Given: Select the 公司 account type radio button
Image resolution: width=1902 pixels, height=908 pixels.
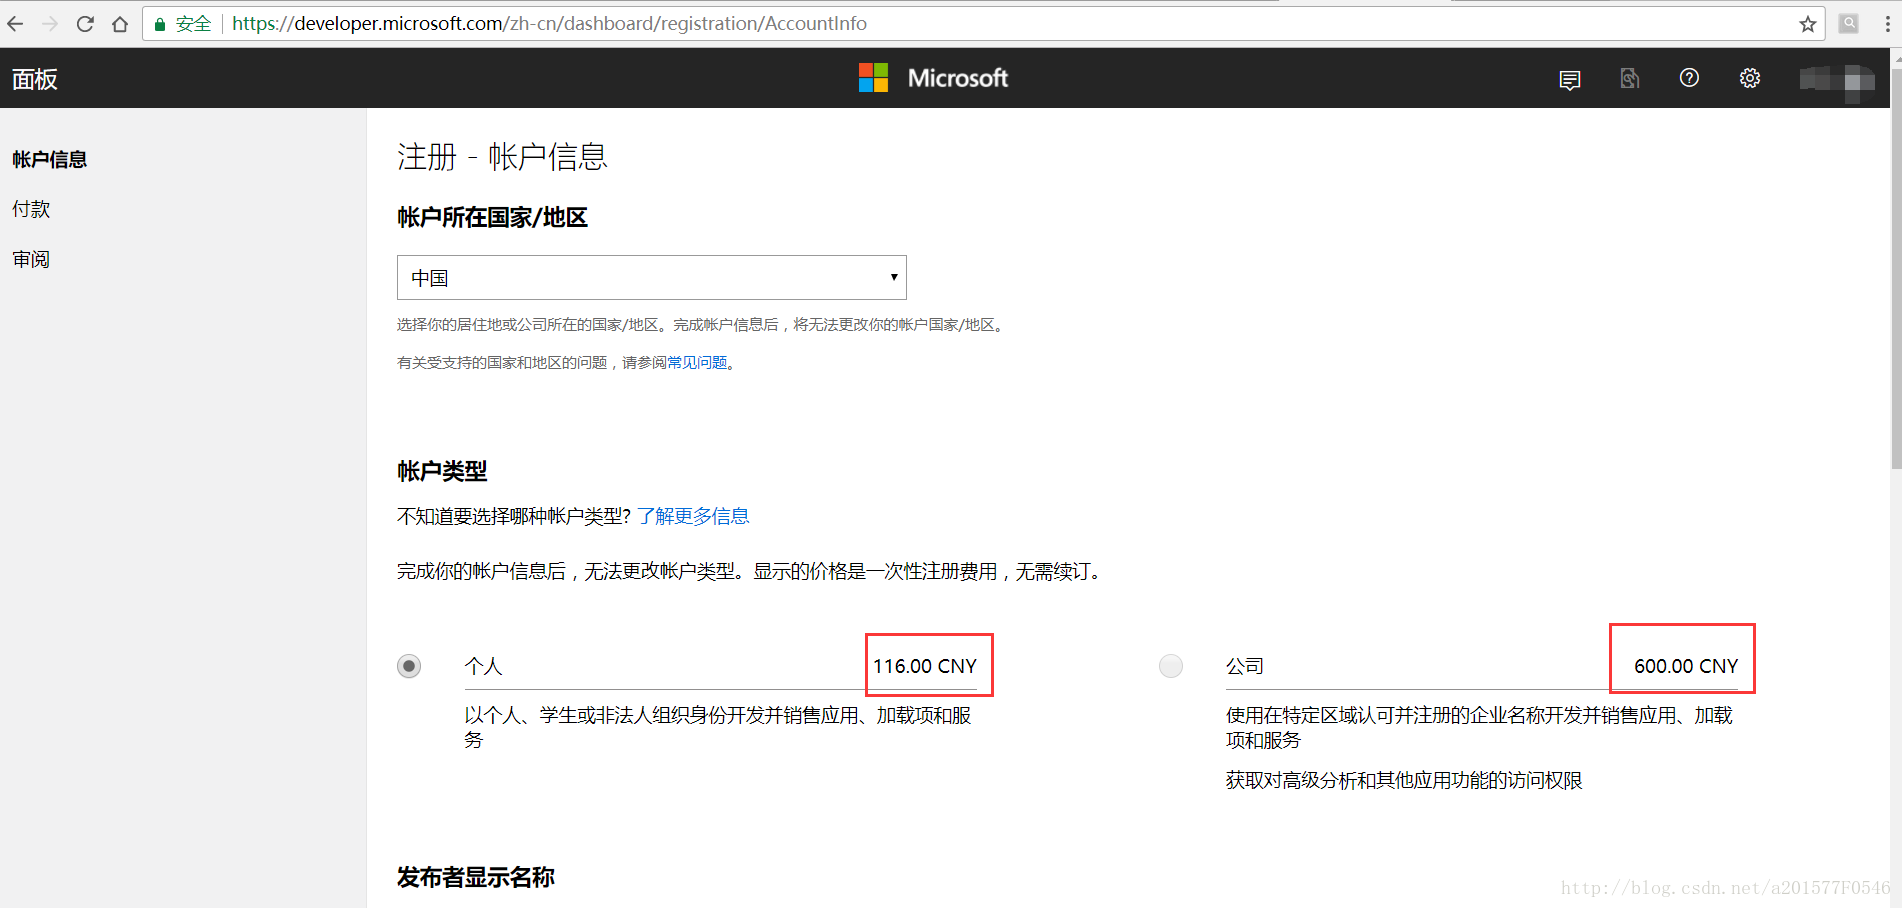Looking at the screenshot, I should pyautogui.click(x=1171, y=666).
